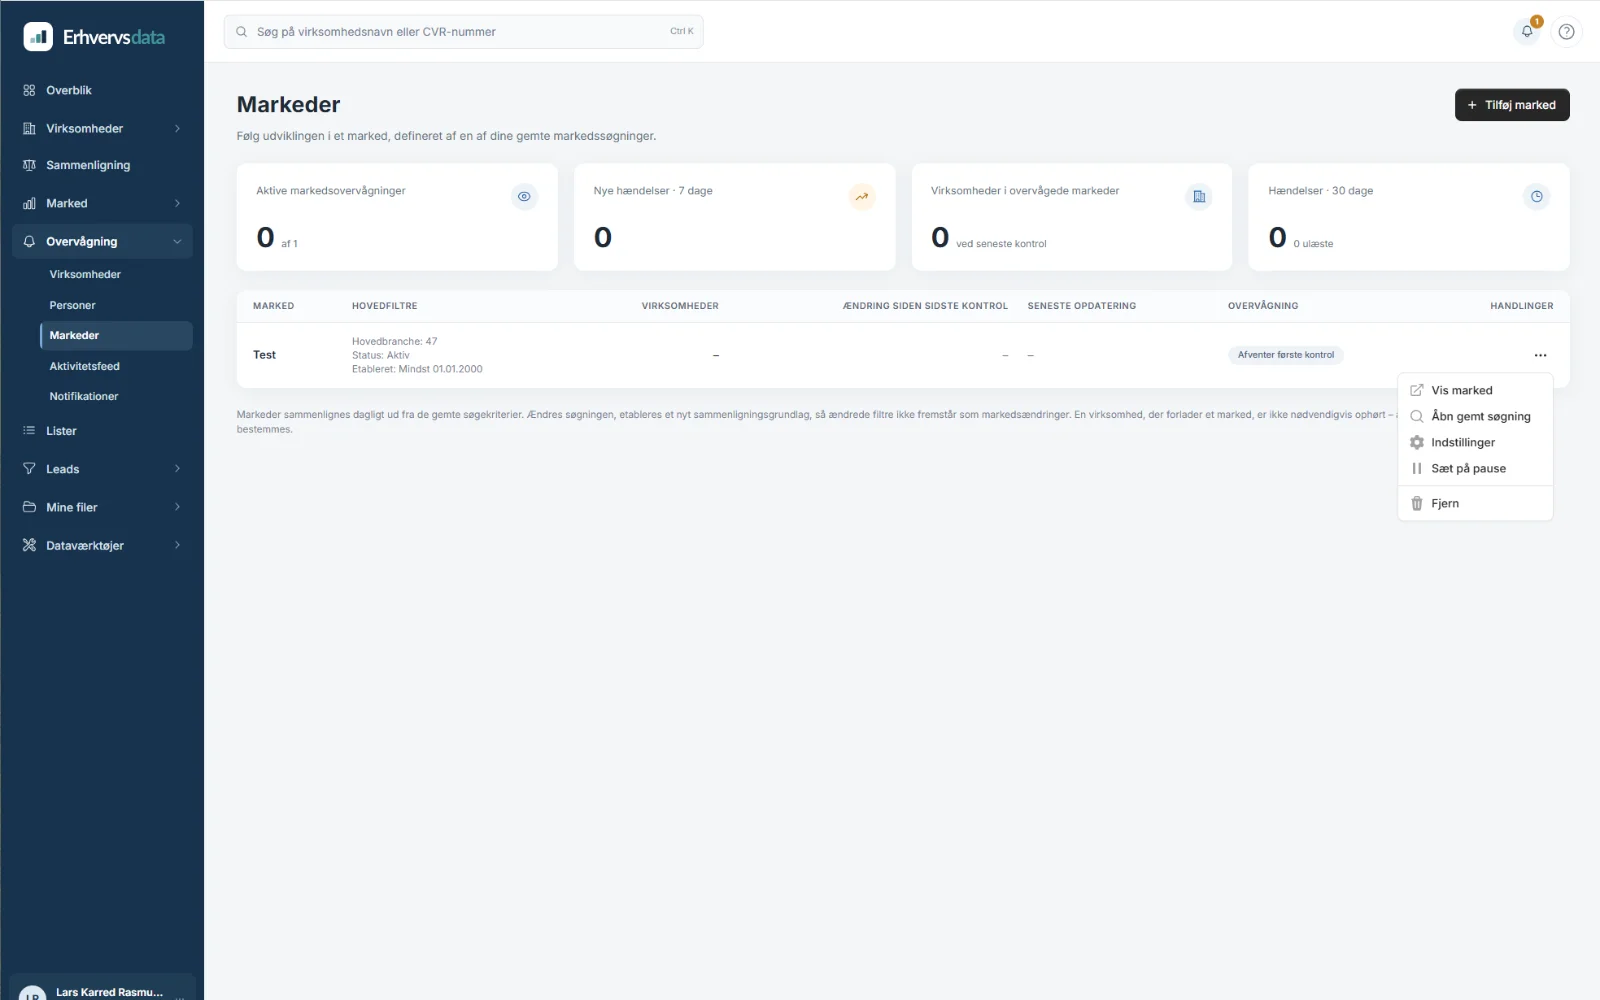This screenshot has height=1000, width=1600.
Task: Click the company search input field
Action: pos(463,32)
